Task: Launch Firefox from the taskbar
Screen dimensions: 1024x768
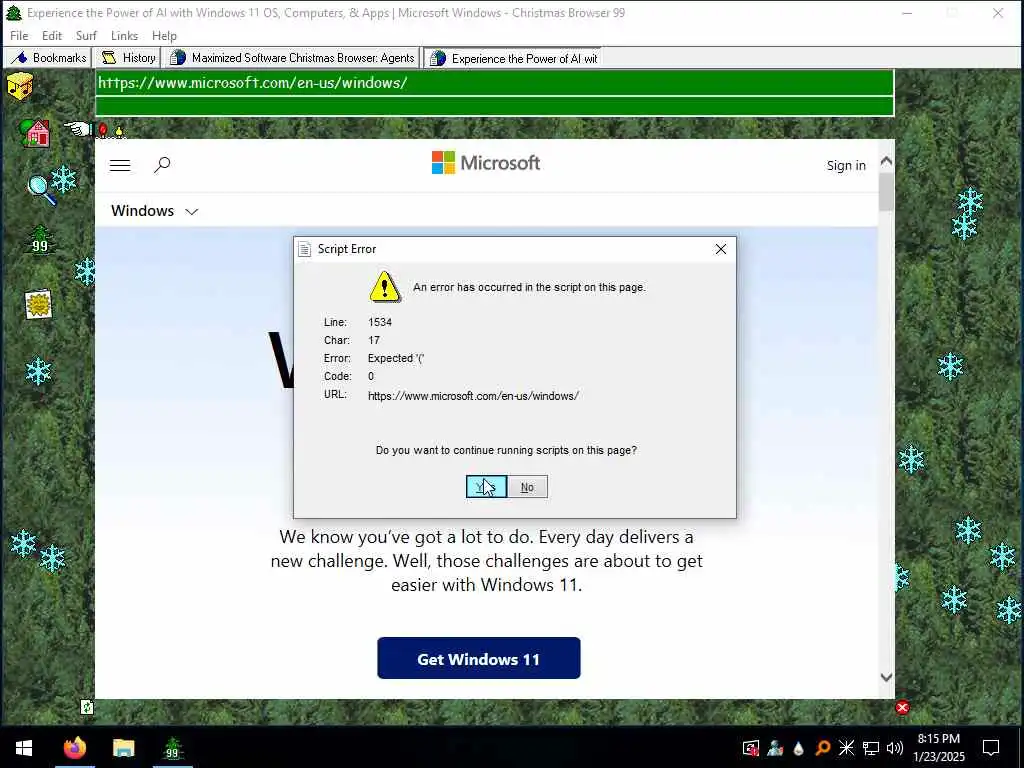Action: [74, 748]
